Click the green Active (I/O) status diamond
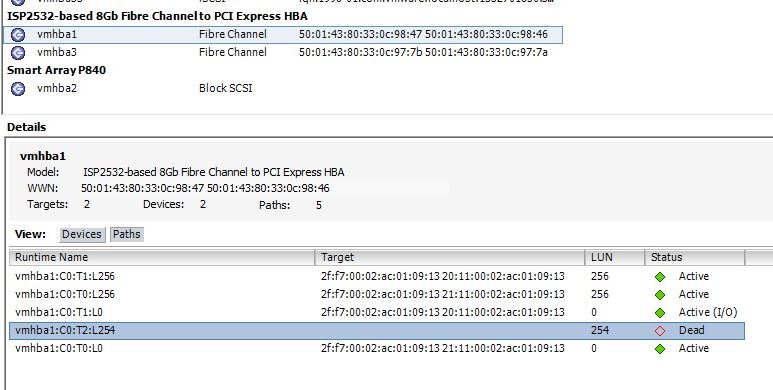The height and width of the screenshot is (390, 773). click(x=660, y=313)
